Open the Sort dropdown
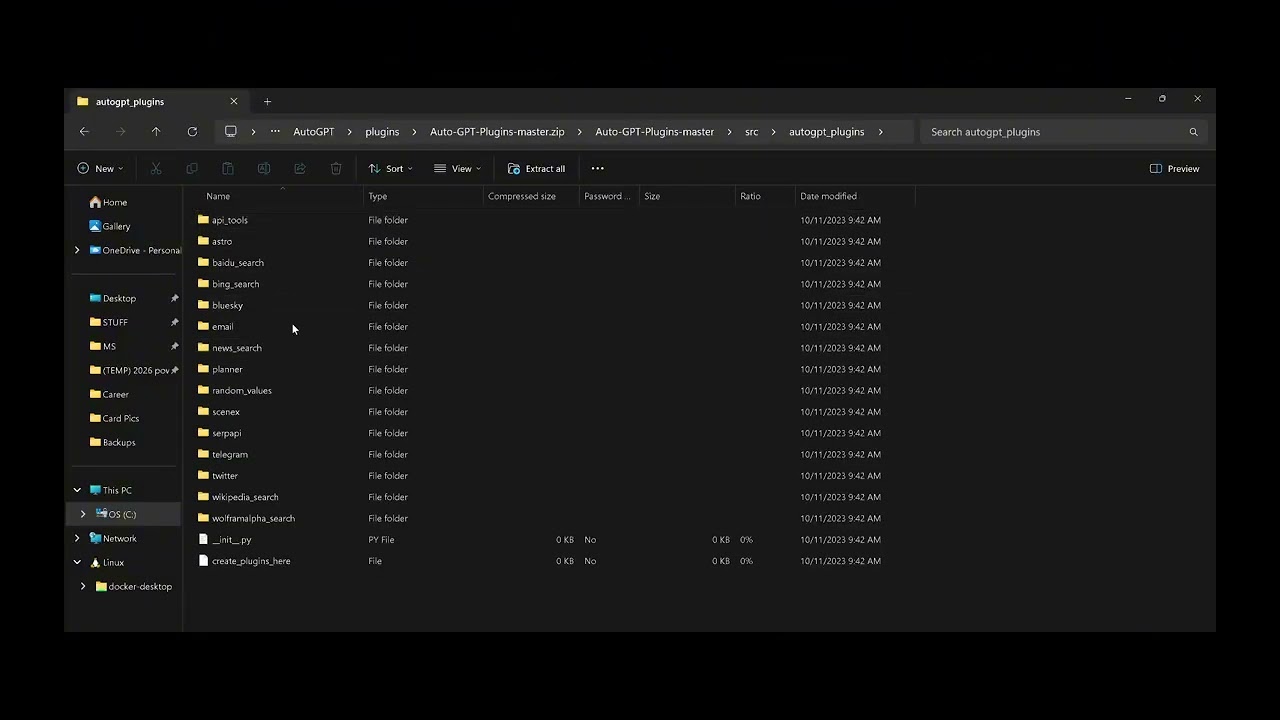Screen dimensions: 1280x720 [390, 169]
